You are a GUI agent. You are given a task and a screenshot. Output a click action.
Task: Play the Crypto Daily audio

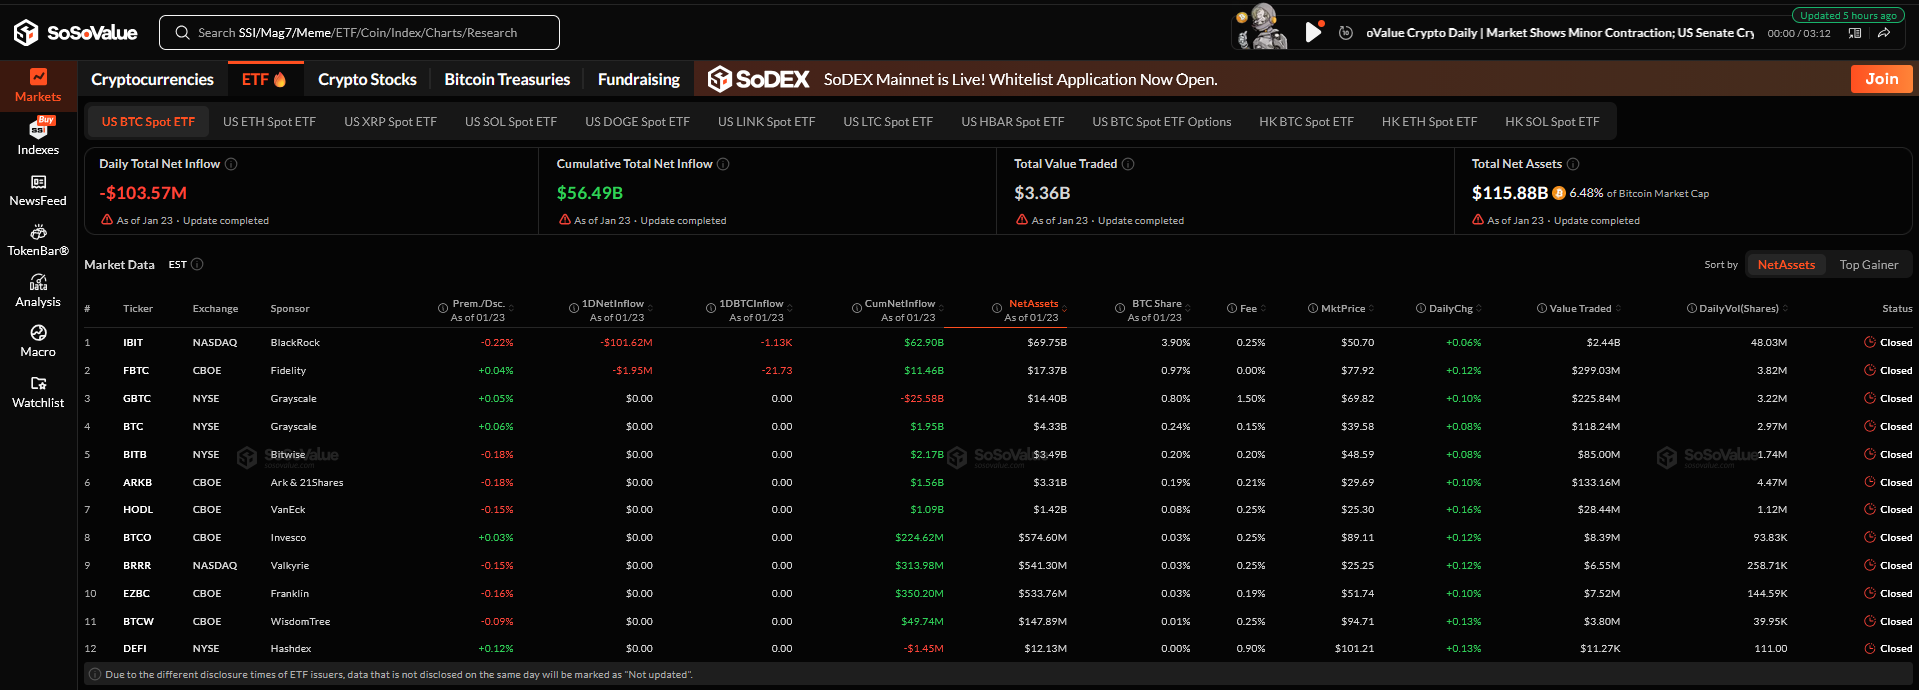pyautogui.click(x=1313, y=32)
